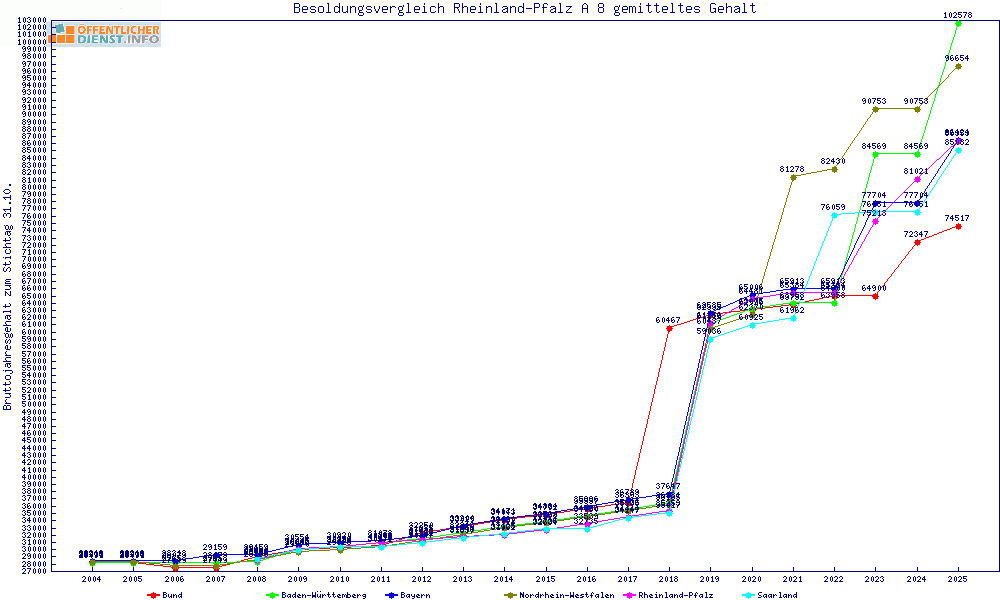Screen dimensions: 1000x600
Task: Select the Nordrhein-Westfalen legend label
Action: coord(566,595)
